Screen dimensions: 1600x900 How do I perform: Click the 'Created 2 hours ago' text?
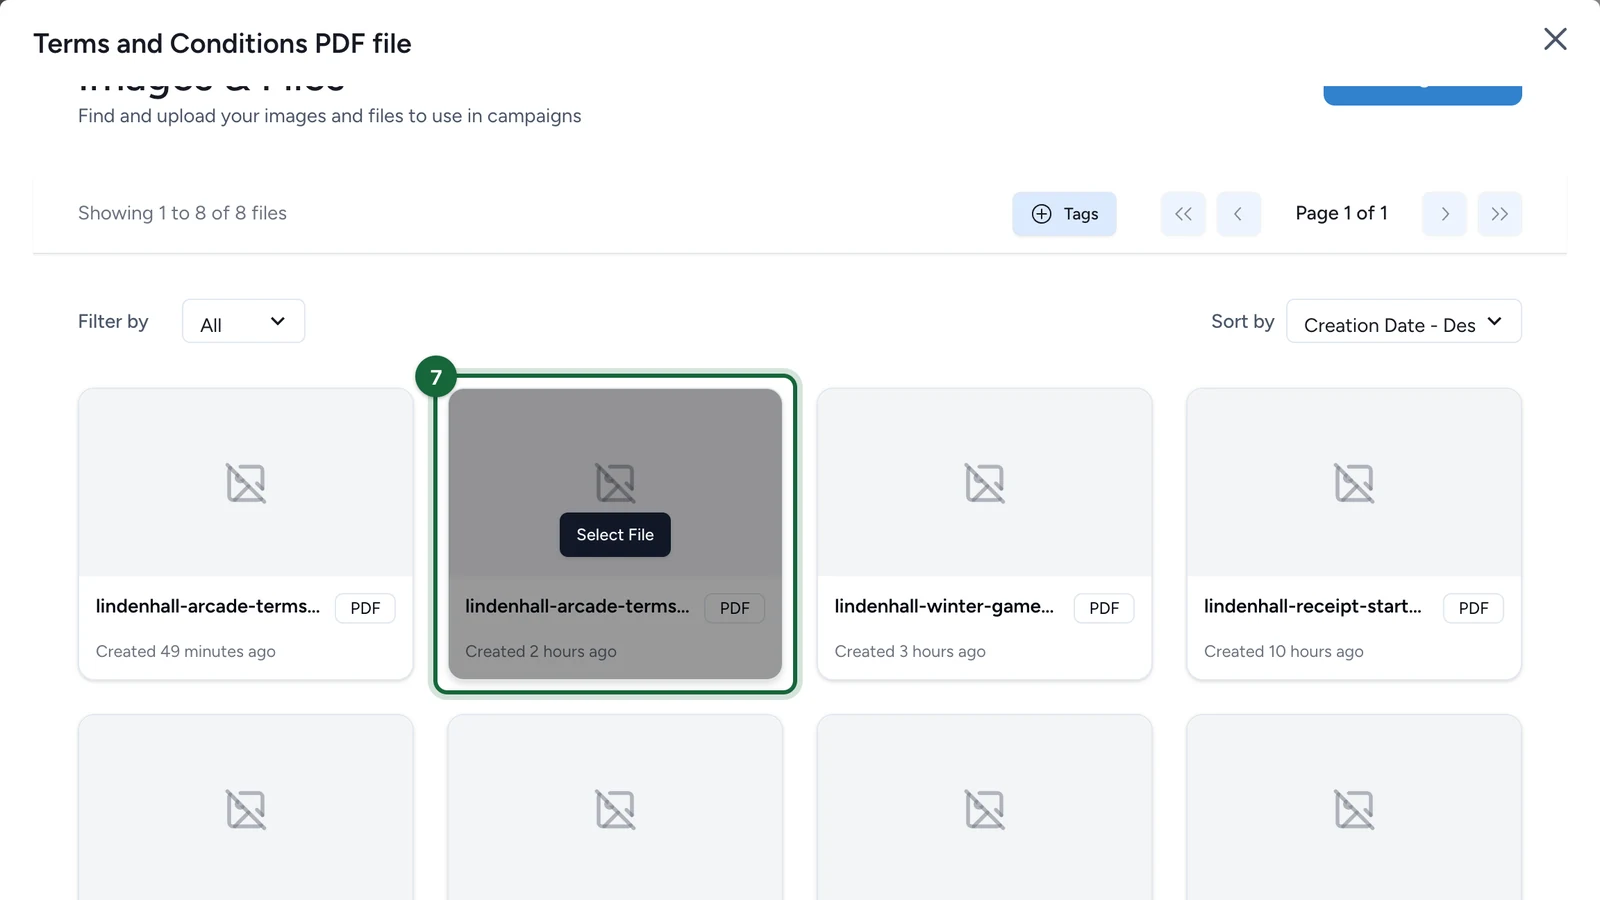click(x=541, y=651)
